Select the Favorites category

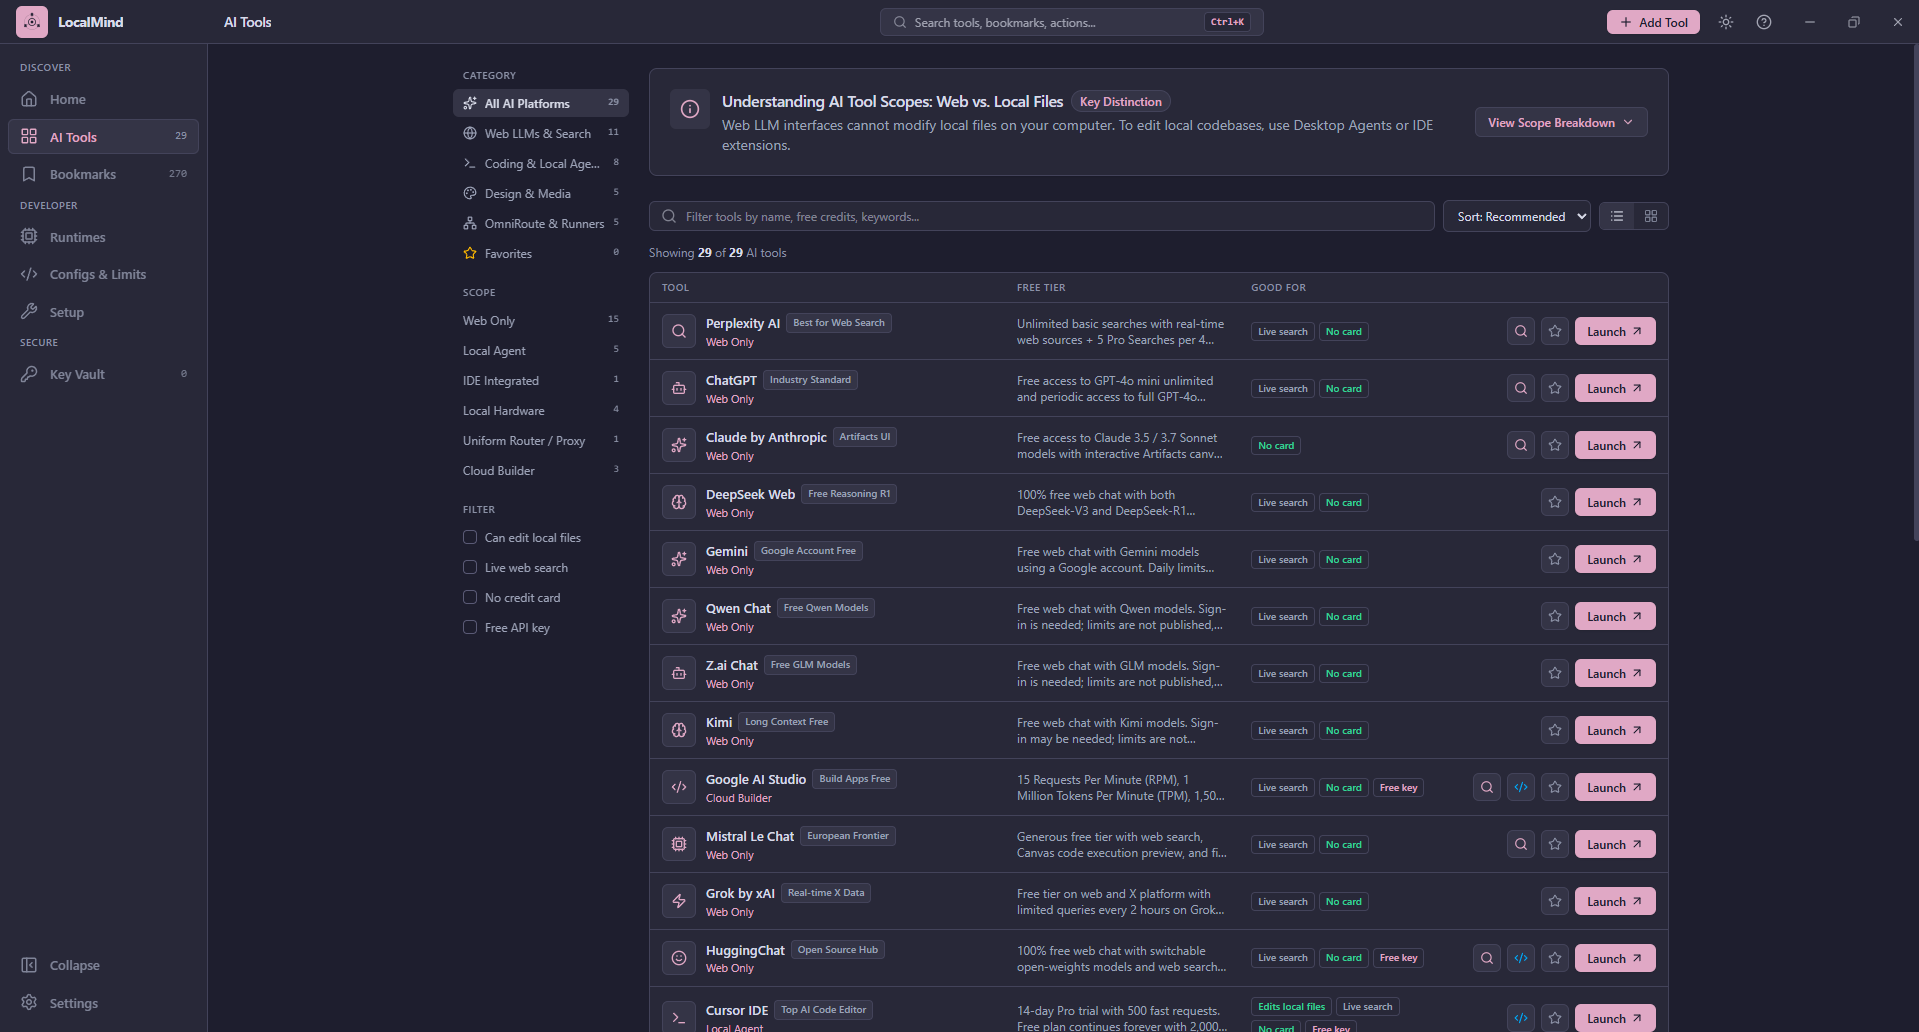(541, 253)
